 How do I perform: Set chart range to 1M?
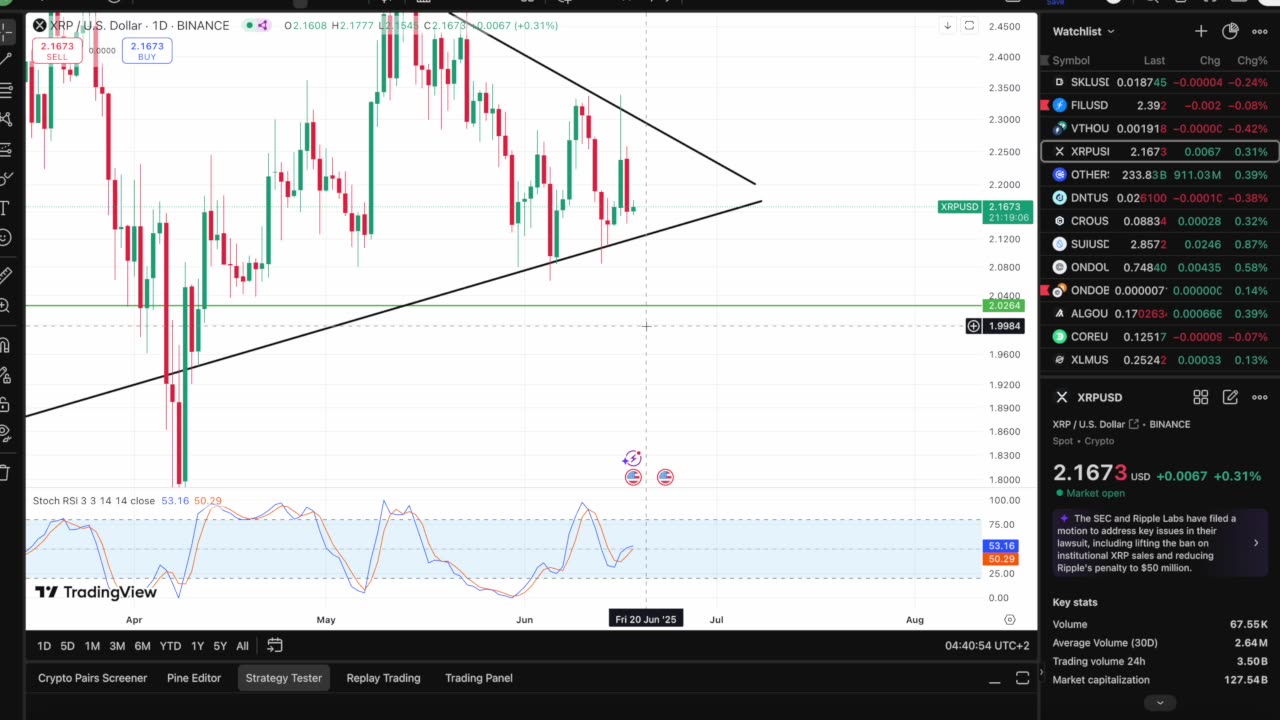[92, 646]
